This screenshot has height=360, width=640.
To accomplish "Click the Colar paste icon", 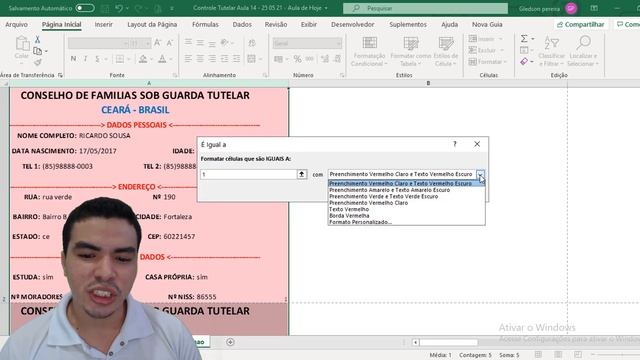I will 22,48.
